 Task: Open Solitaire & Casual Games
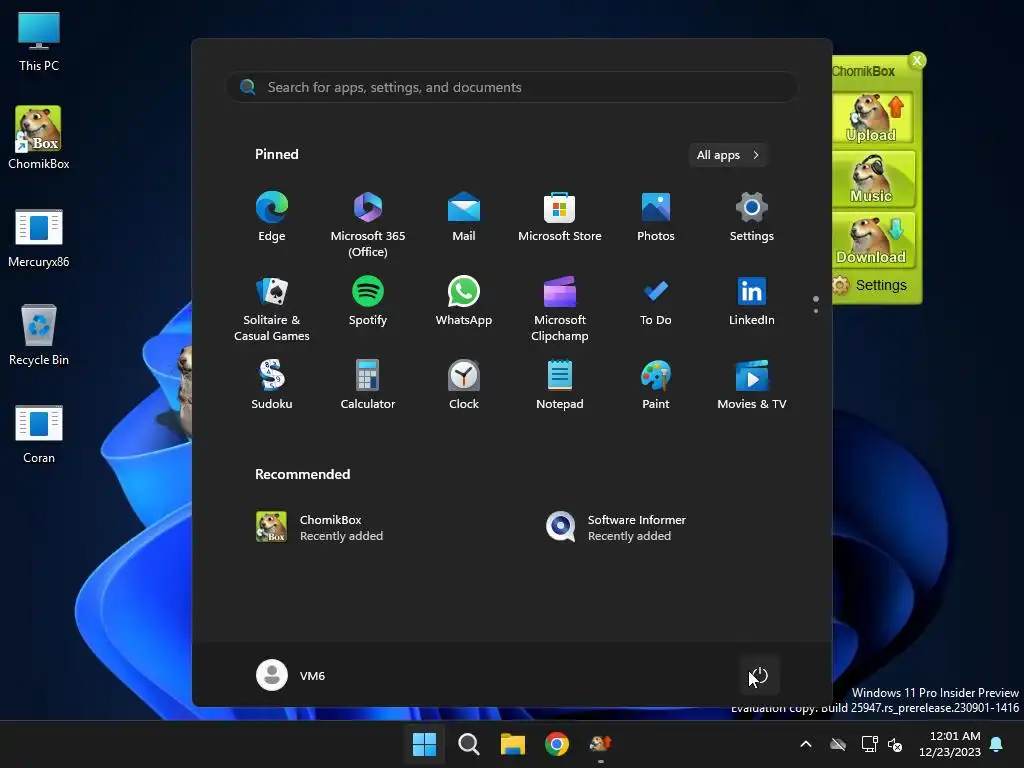coord(272,308)
